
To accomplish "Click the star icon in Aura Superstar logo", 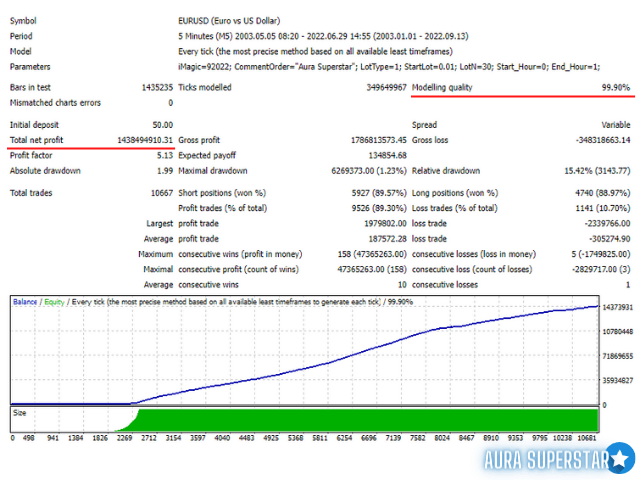I will [620, 458].
